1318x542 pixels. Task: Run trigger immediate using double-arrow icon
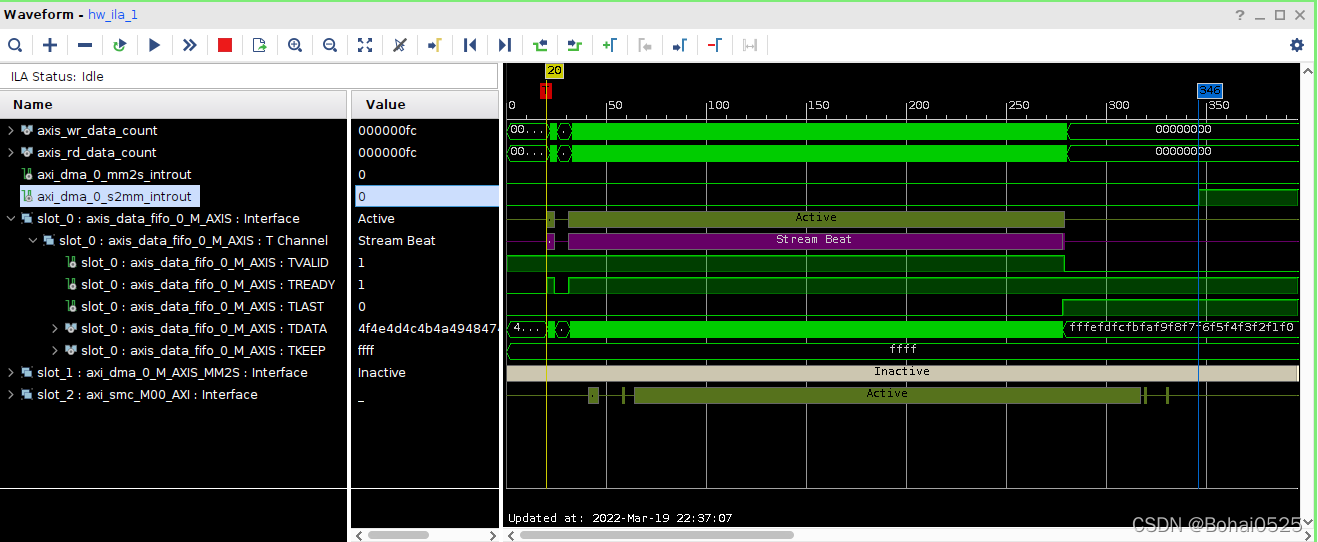click(x=190, y=45)
